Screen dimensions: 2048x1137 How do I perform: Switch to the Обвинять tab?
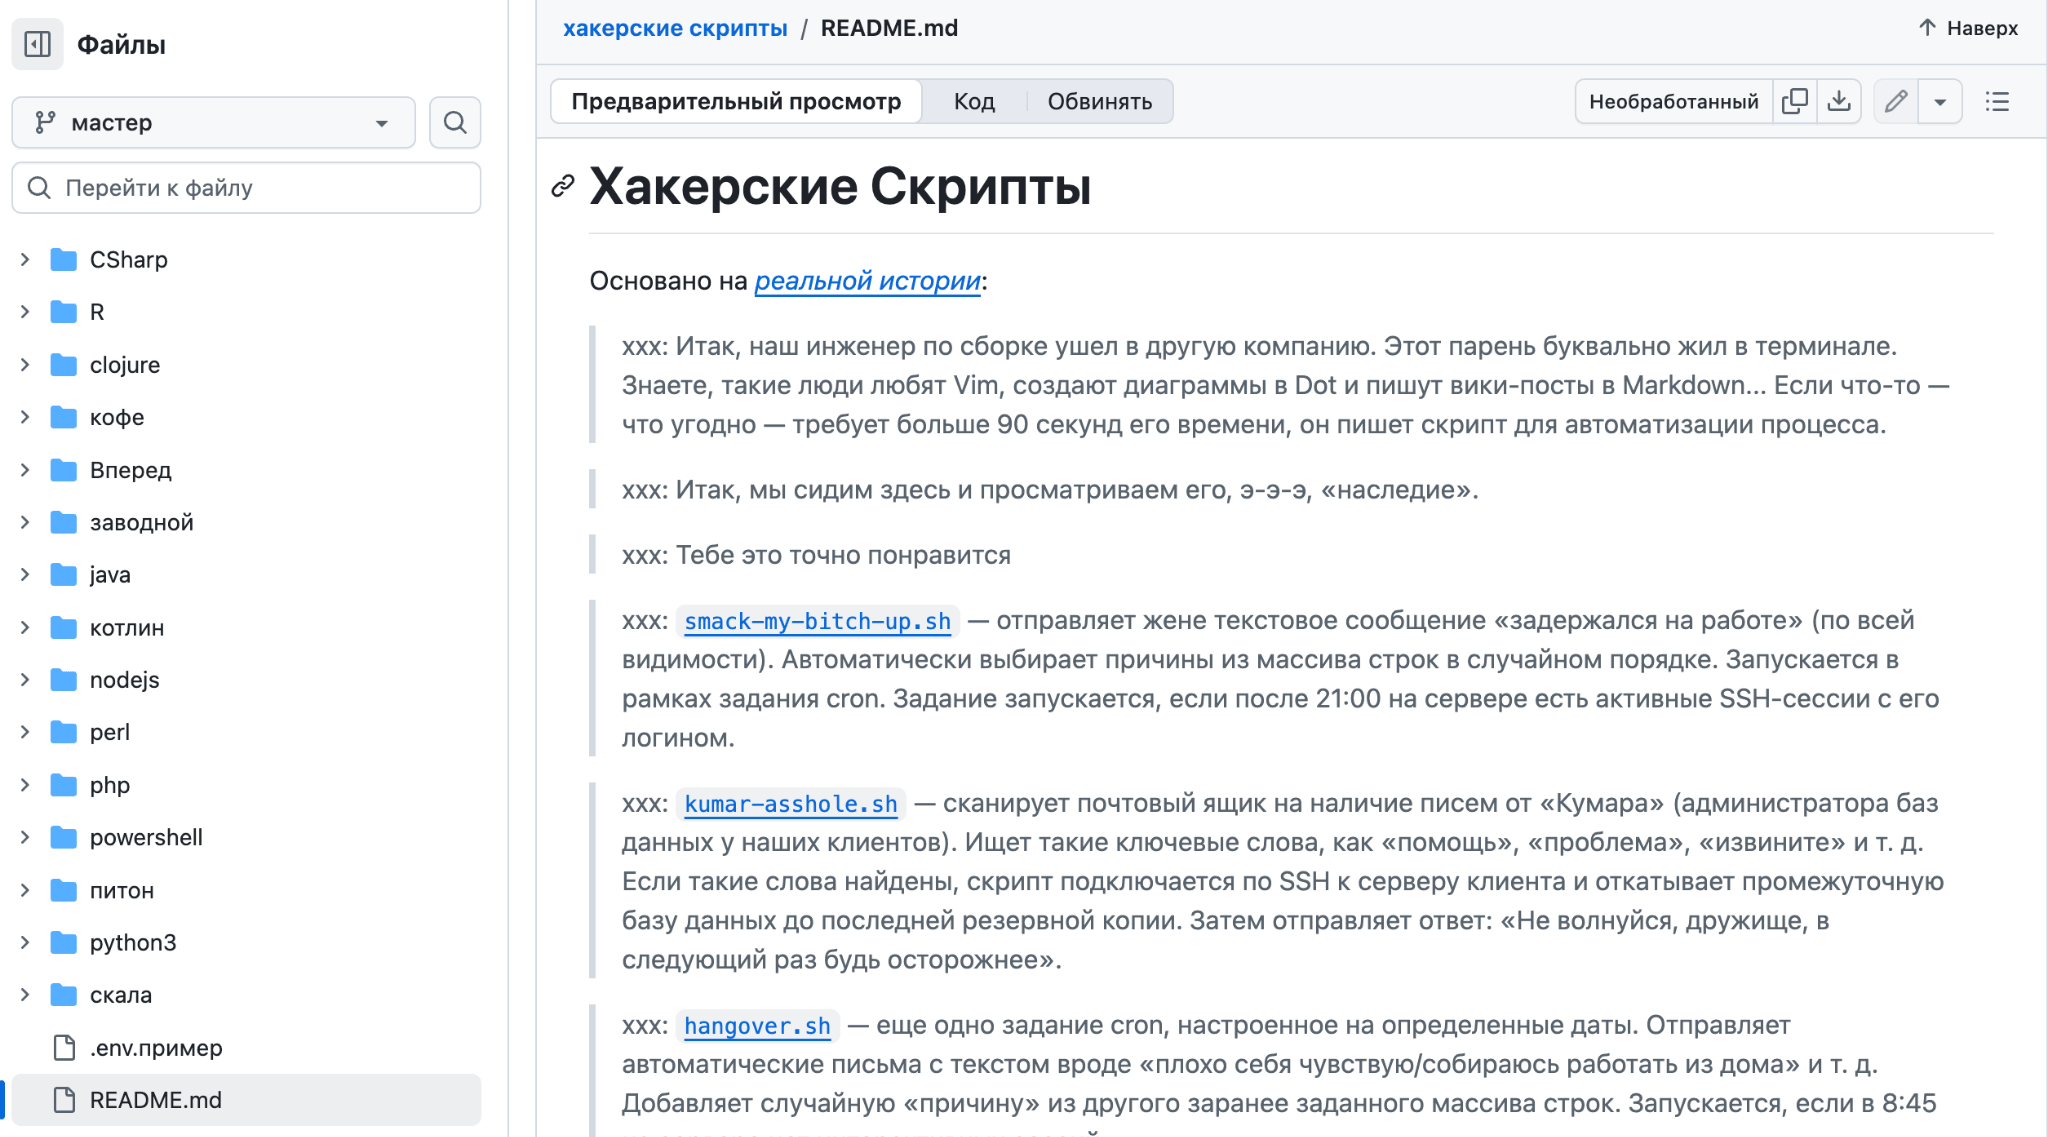click(x=1099, y=100)
